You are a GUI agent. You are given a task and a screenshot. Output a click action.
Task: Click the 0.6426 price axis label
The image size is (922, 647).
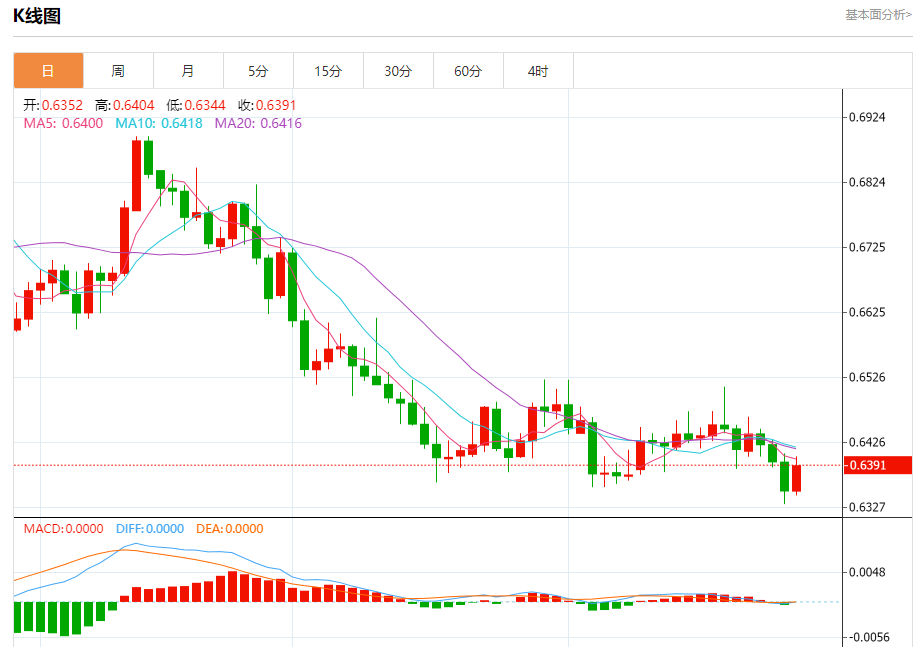867,442
